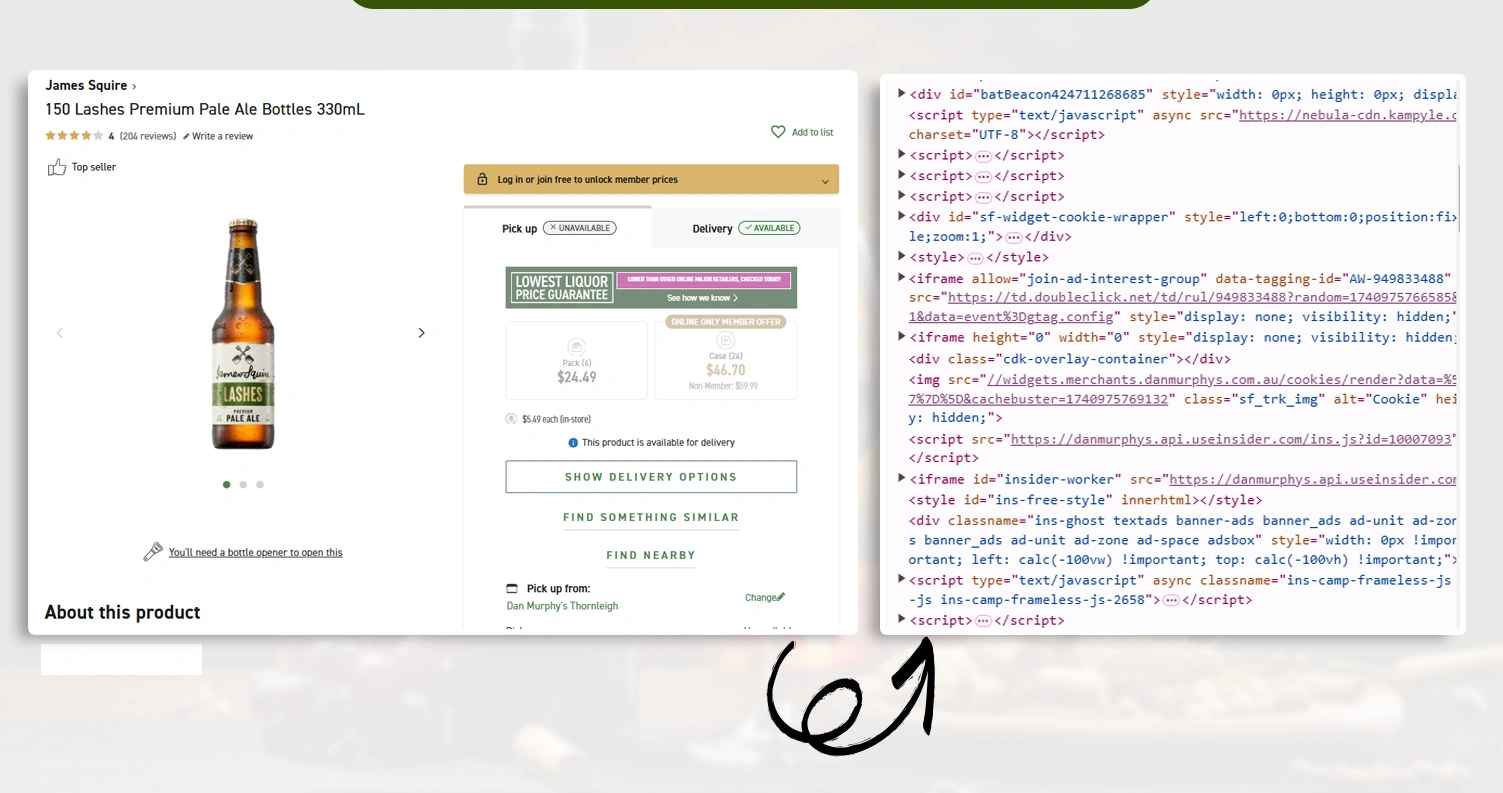Click the next arrow on the image carousel
1503x793 pixels.
tap(421, 332)
